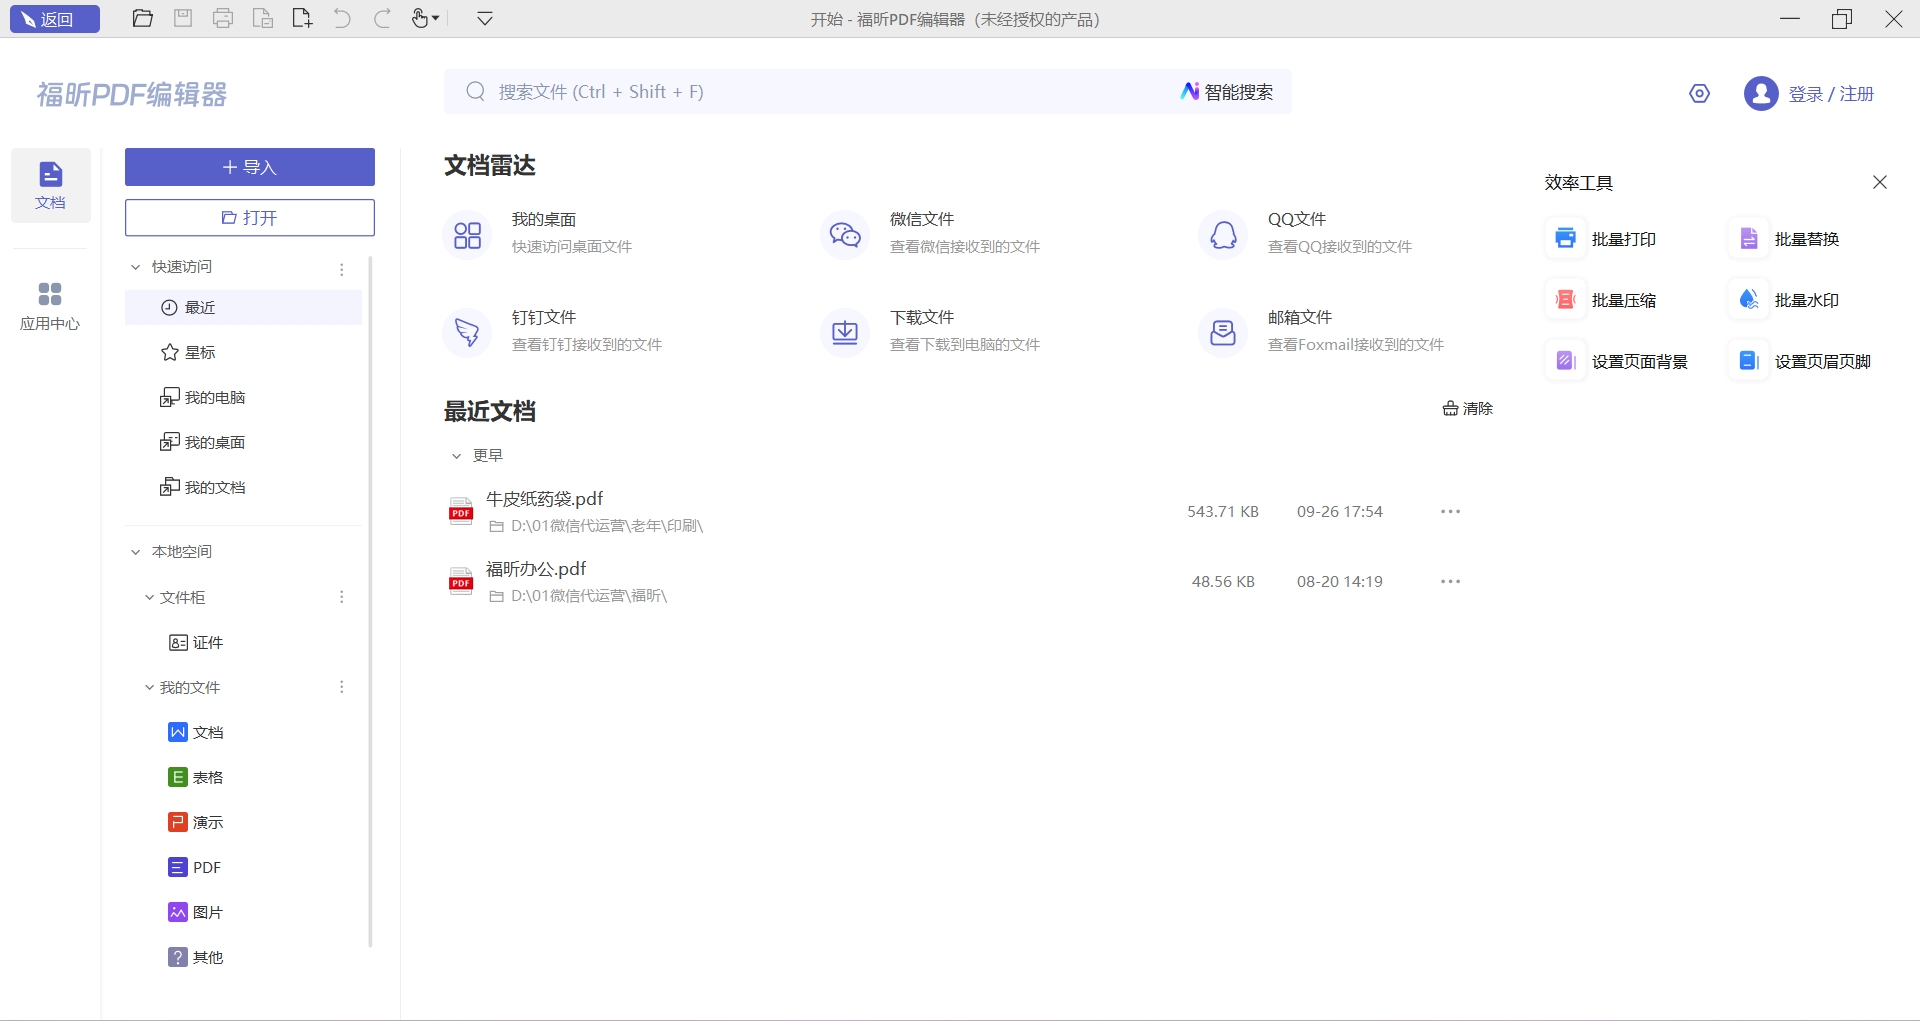This screenshot has height=1021, width=1920.
Task: Click the 微信文件 WeChat icon
Action: (x=845, y=235)
